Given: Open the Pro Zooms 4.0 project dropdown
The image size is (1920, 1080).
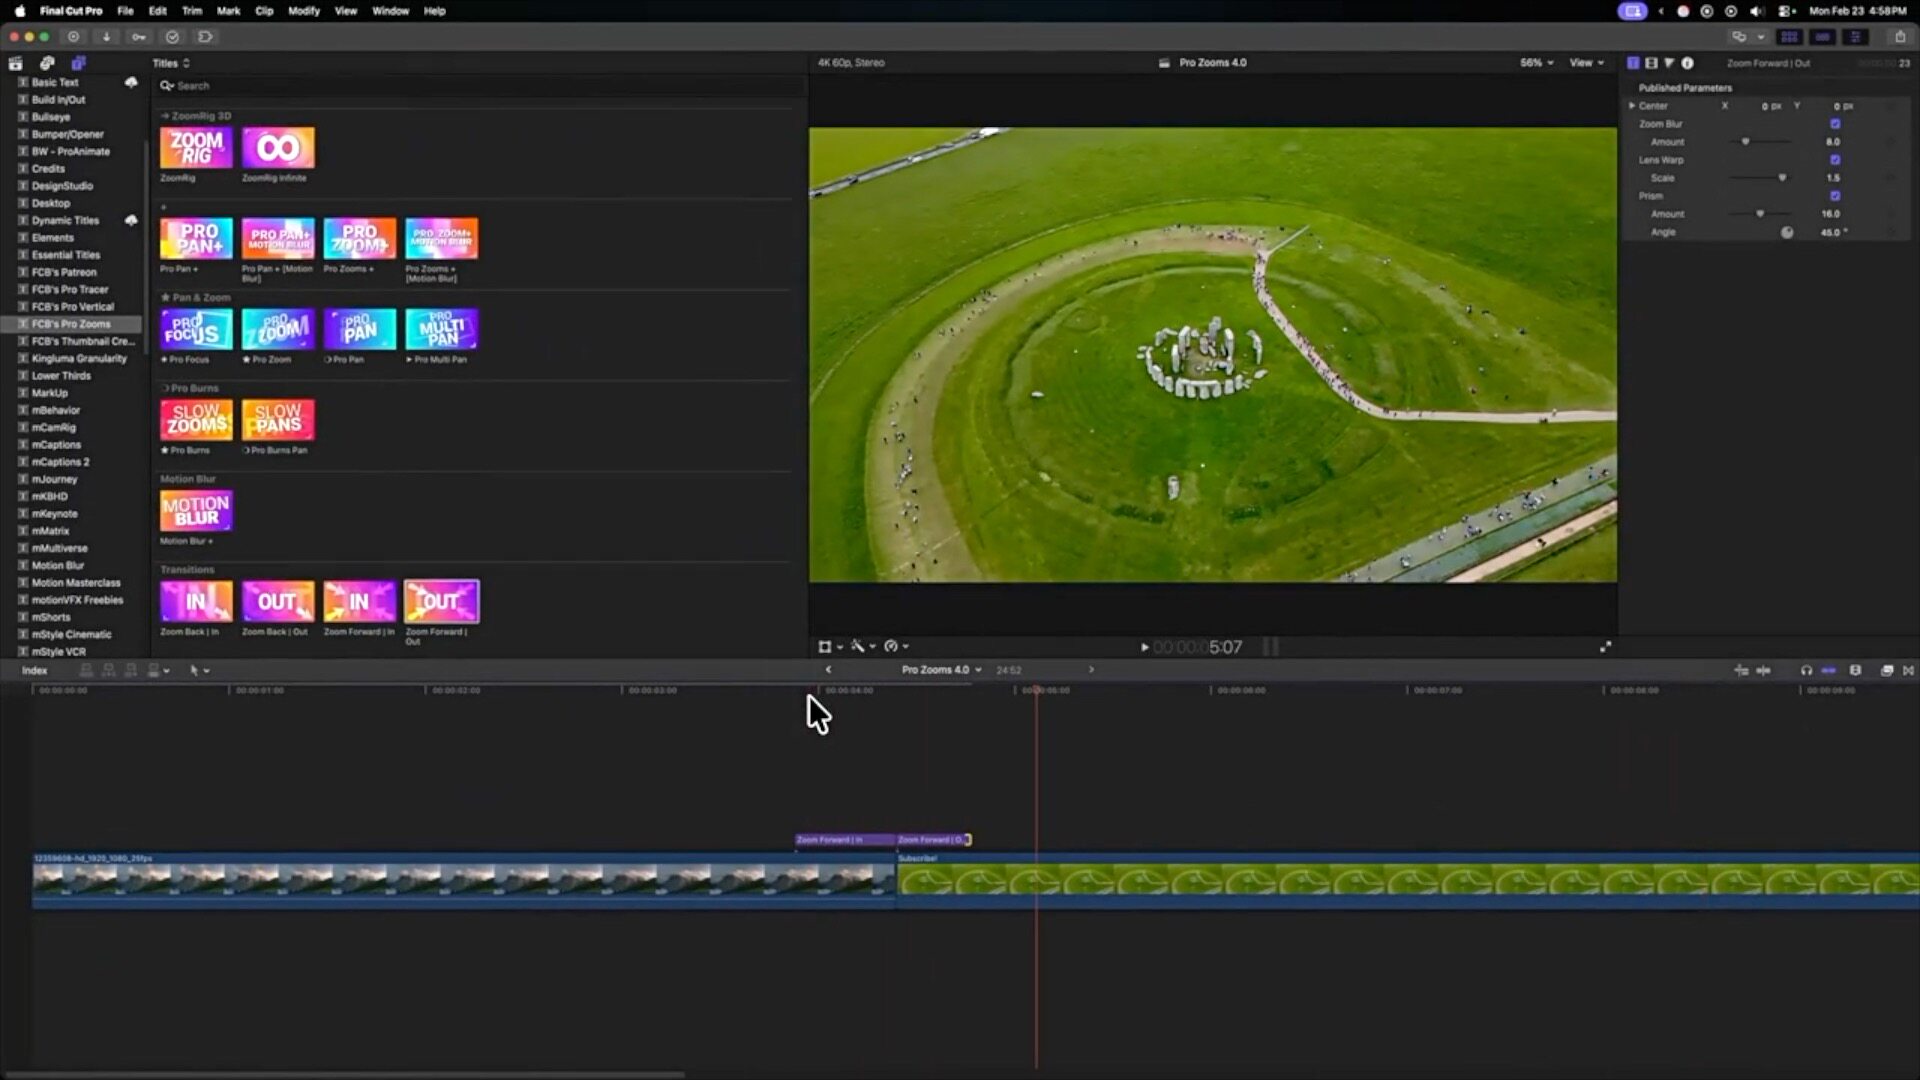Looking at the screenshot, I should pyautogui.click(x=941, y=670).
